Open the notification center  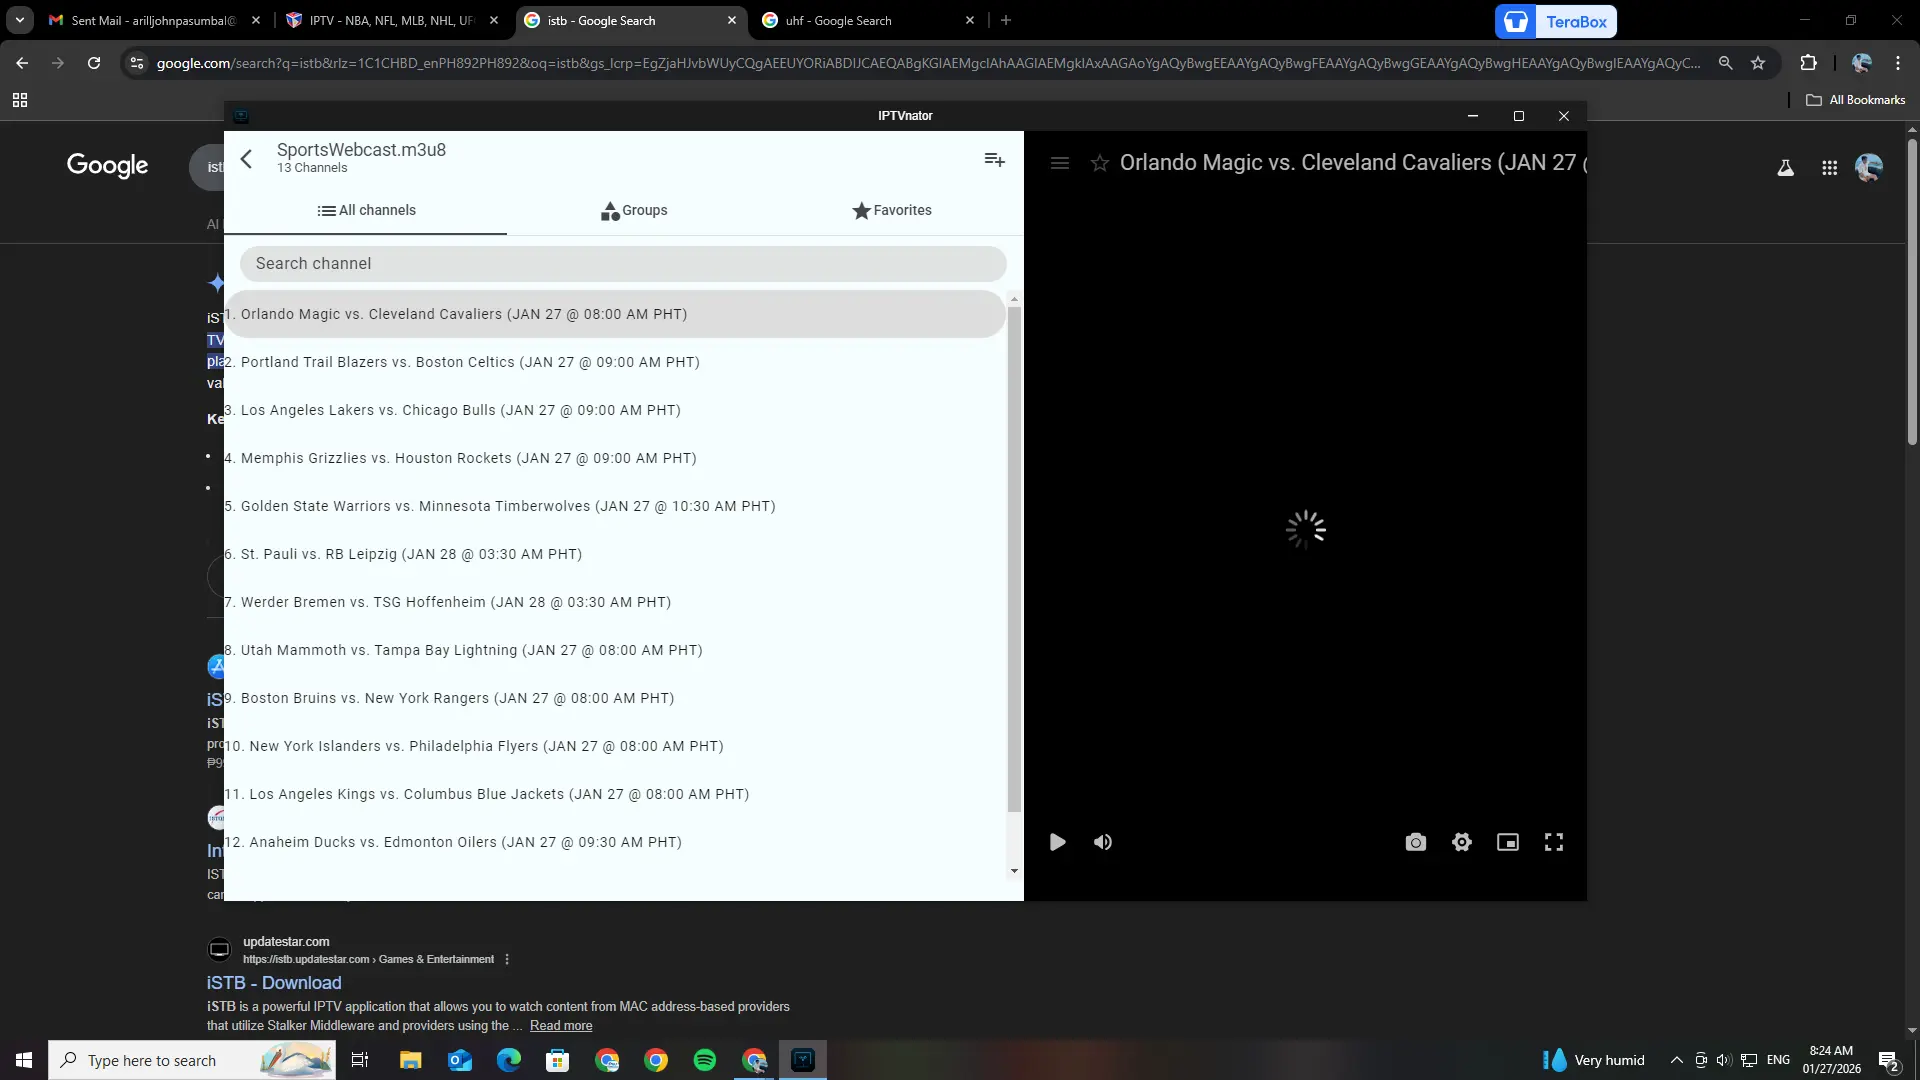pyautogui.click(x=1889, y=1061)
